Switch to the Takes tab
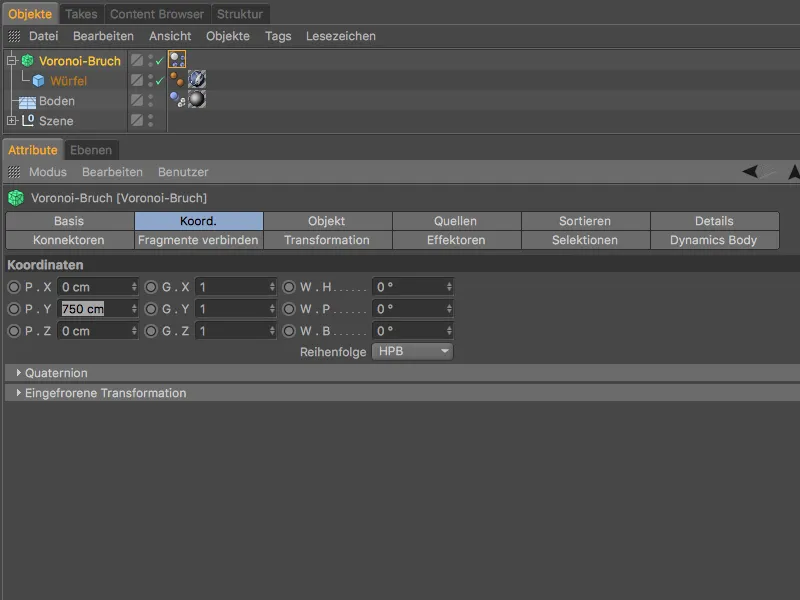 click(x=81, y=14)
